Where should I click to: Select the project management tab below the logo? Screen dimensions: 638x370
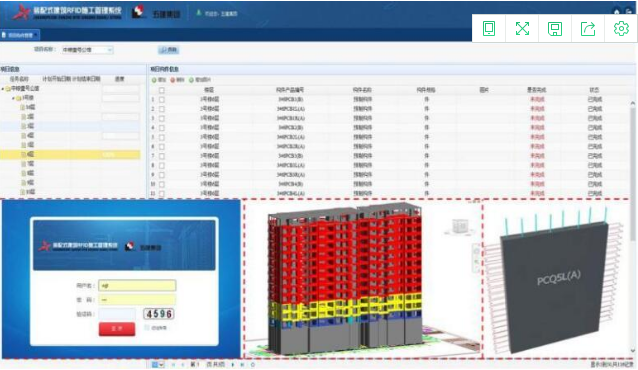click(x=20, y=35)
